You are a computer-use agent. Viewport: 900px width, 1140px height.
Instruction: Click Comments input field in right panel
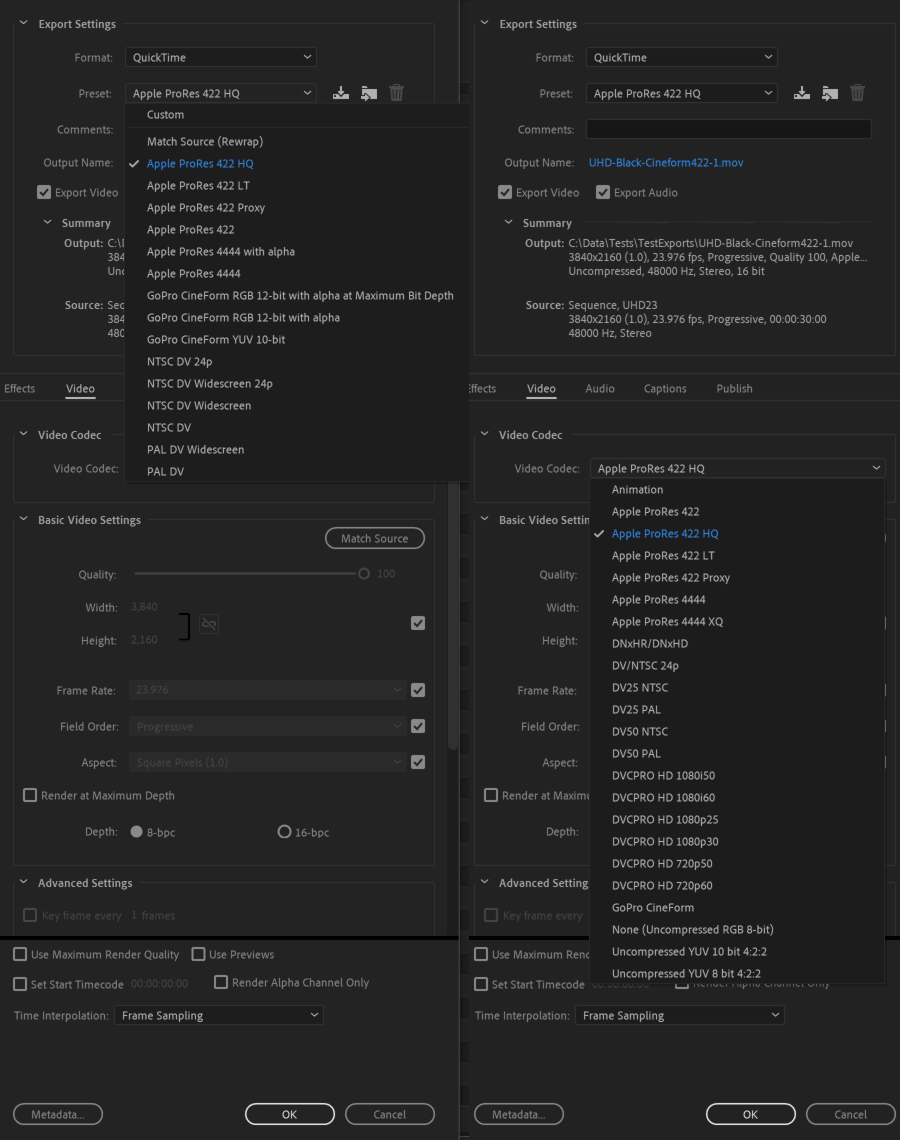click(x=728, y=129)
